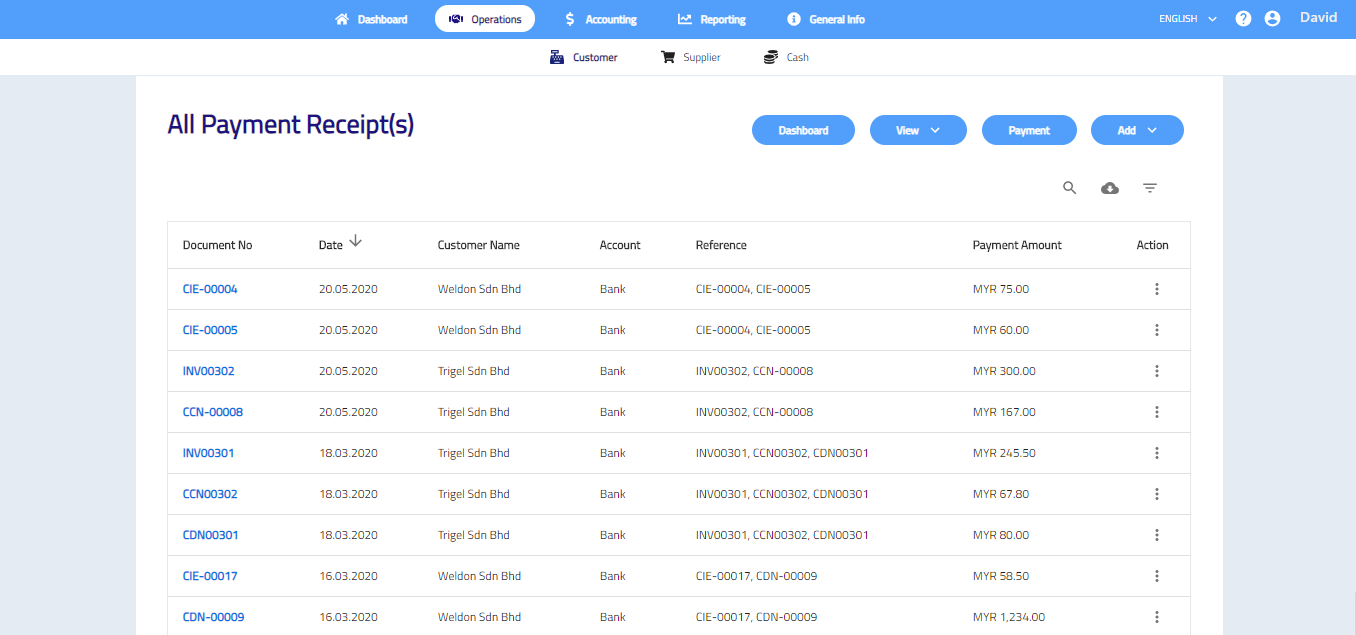Screen dimensions: 1356x635
Task: Sort by the Date column arrow
Action: click(x=355, y=242)
